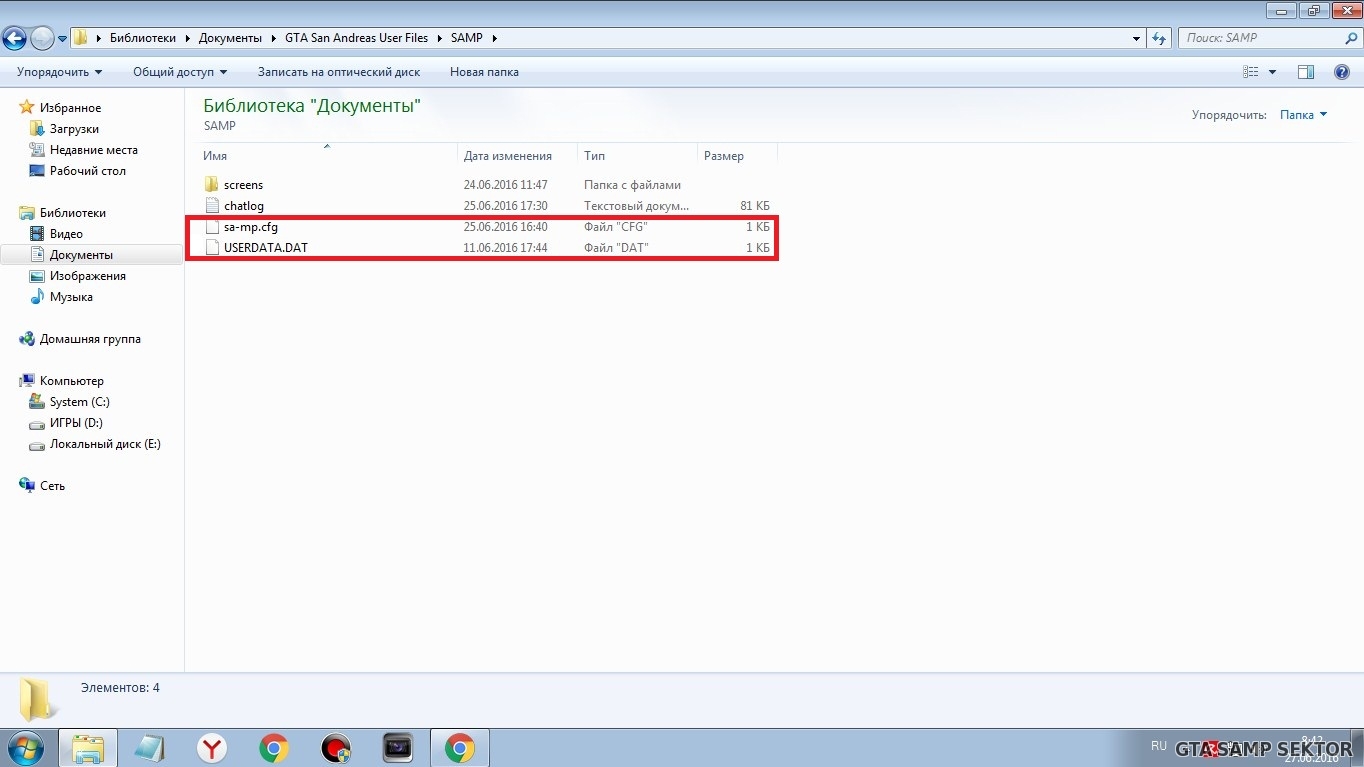
Task: Open help via the question mark icon
Action: tap(1342, 72)
